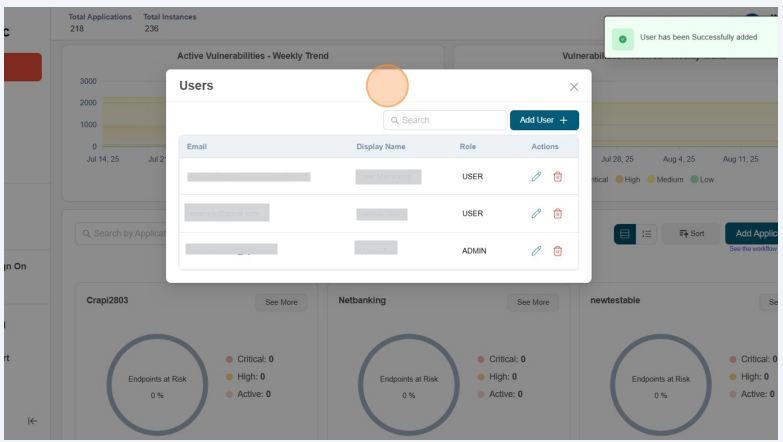This screenshot has width=783, height=442.
Task: Click See More on Netbanking card
Action: pyautogui.click(x=533, y=302)
